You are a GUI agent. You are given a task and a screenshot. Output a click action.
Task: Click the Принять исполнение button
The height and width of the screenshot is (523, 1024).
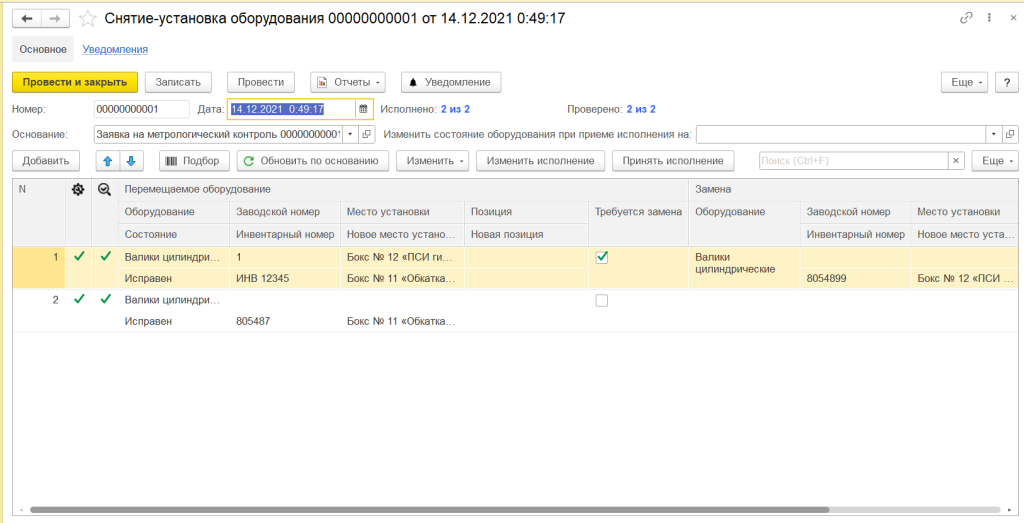click(673, 161)
